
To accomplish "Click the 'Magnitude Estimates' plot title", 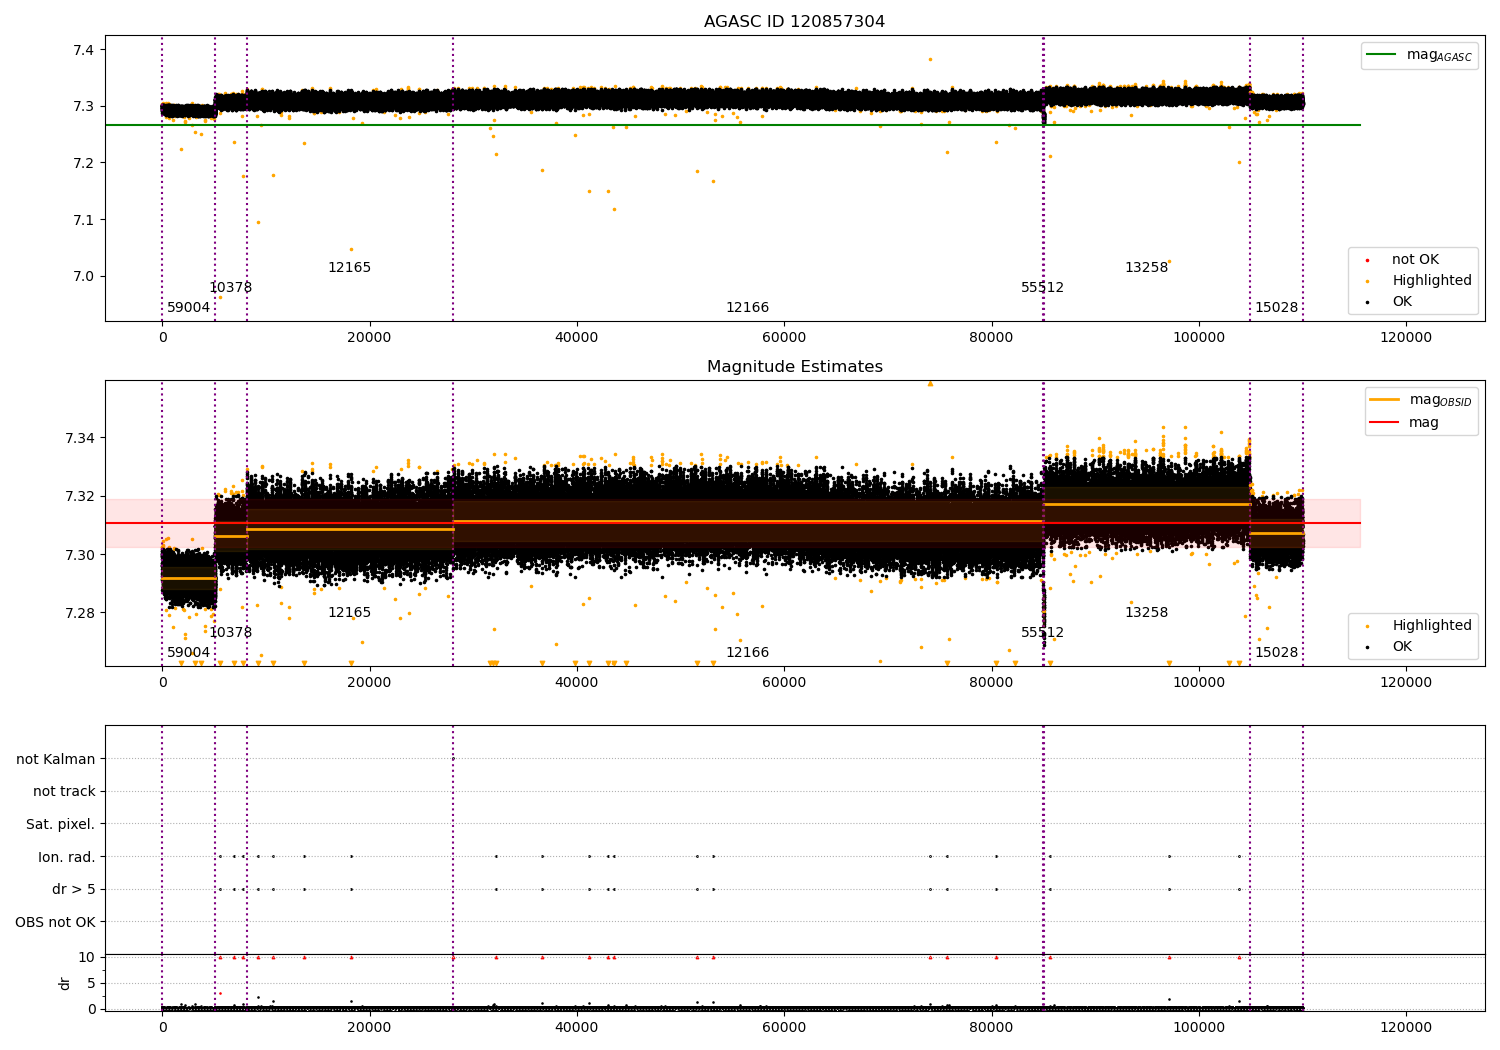I will [794, 367].
